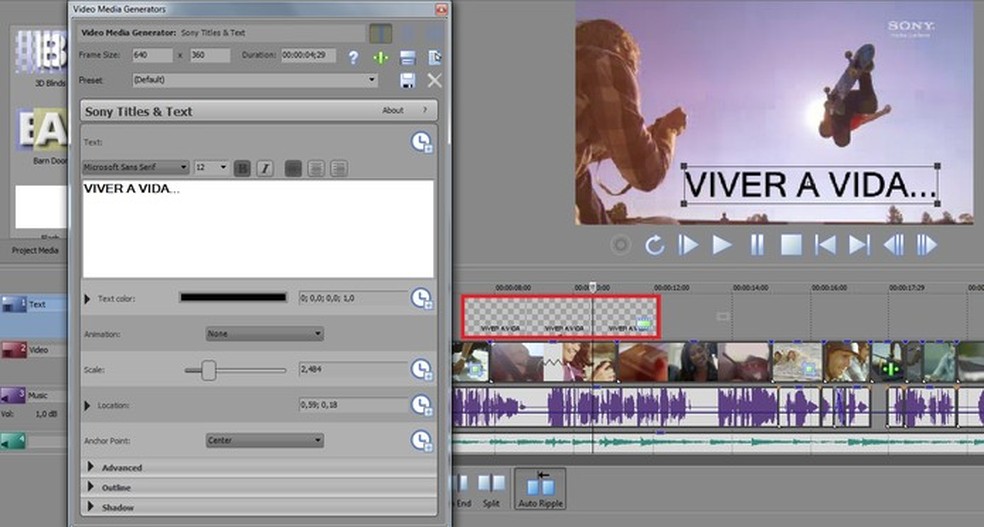The height and width of the screenshot is (527, 984).
Task: Click the Duration field 00:00:04;29
Action: click(x=308, y=55)
